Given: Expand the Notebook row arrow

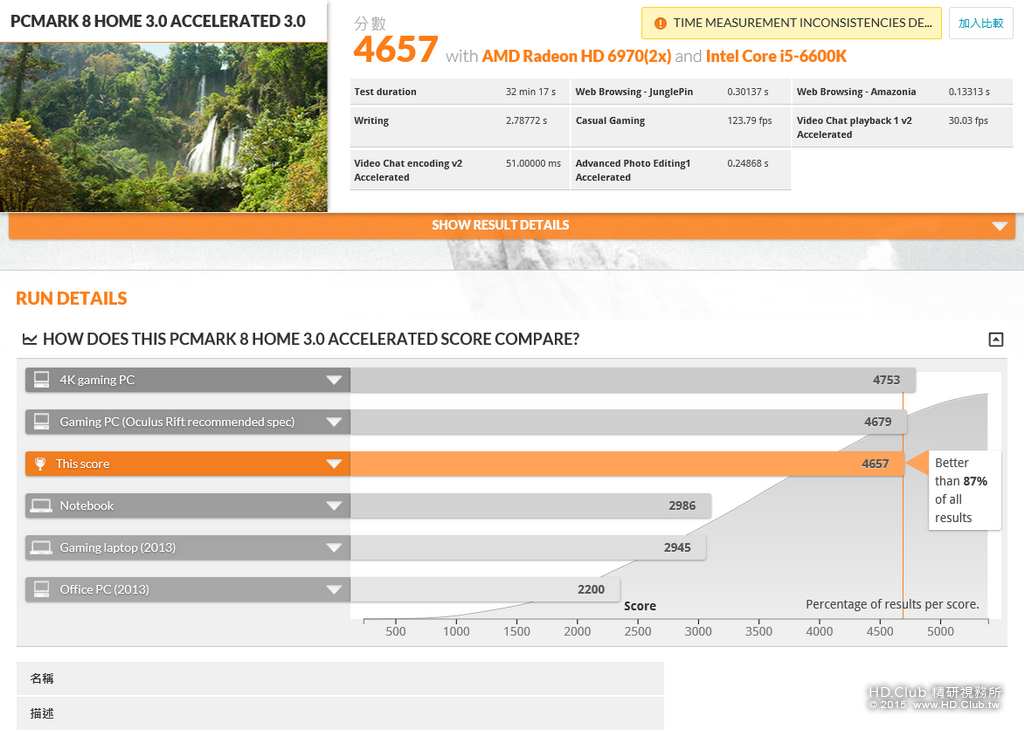Looking at the screenshot, I should (x=334, y=505).
